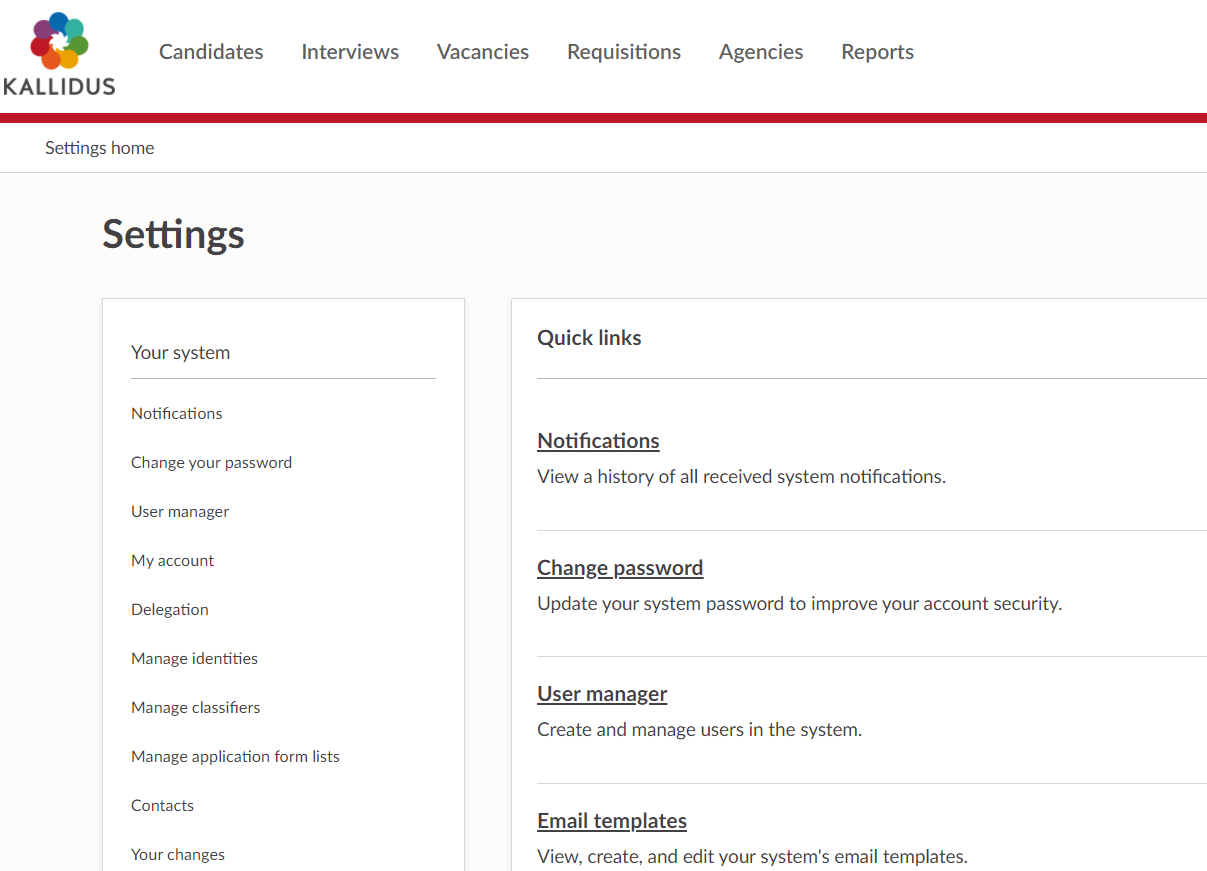Select Requisitions in the top navigation
This screenshot has height=871, width=1207.
[624, 52]
